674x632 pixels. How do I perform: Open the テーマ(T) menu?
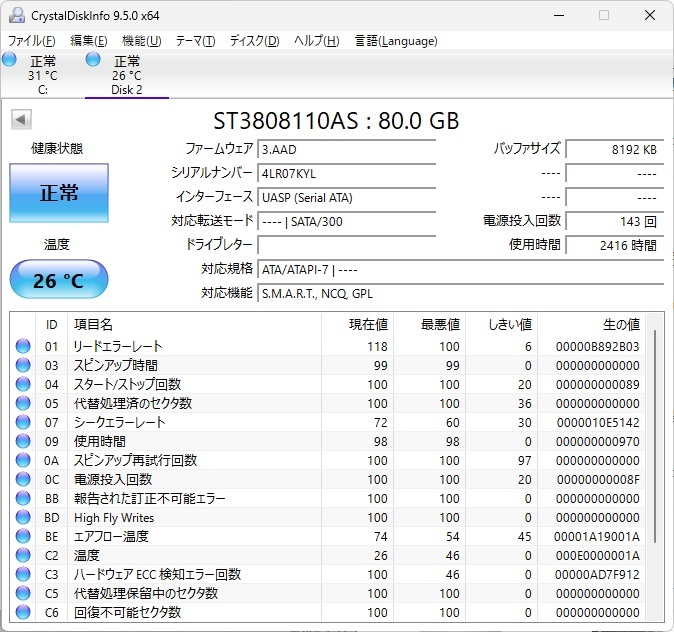pos(196,41)
